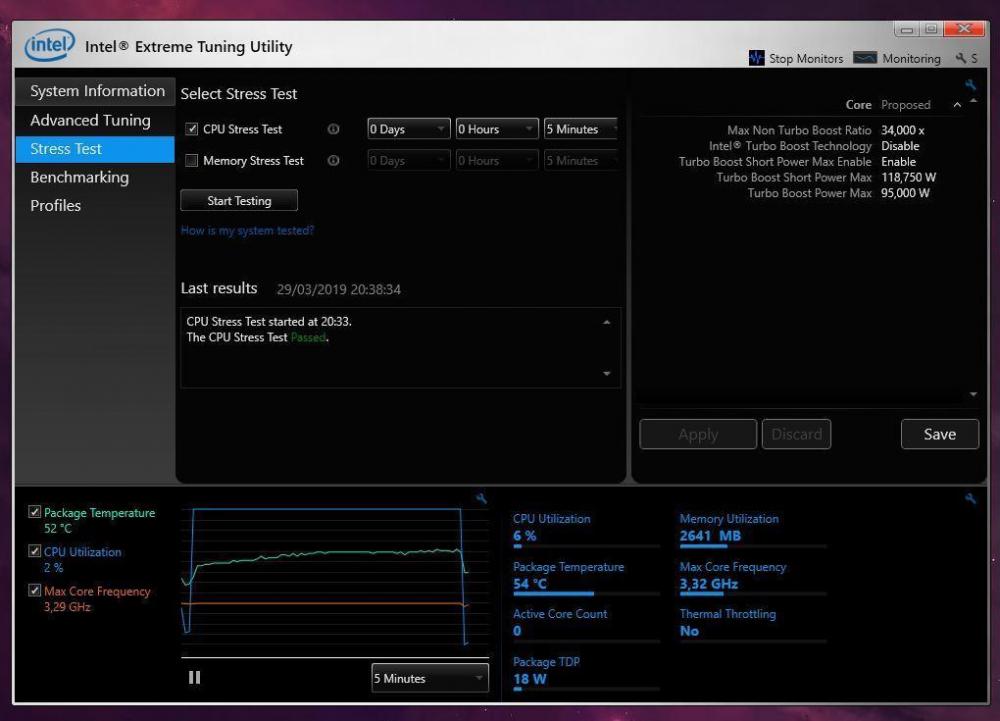Open graph settings wrench above the chart
The width and height of the screenshot is (1000, 721).
pos(481,498)
